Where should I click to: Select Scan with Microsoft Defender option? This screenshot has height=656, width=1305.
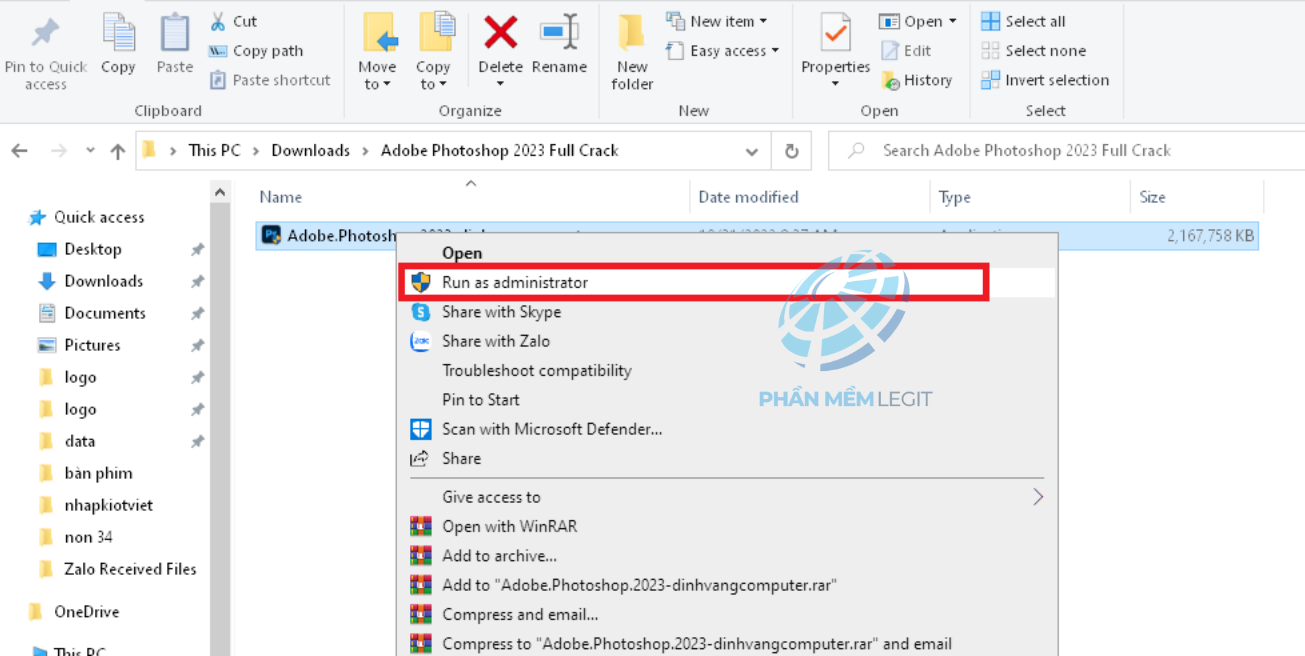[552, 429]
